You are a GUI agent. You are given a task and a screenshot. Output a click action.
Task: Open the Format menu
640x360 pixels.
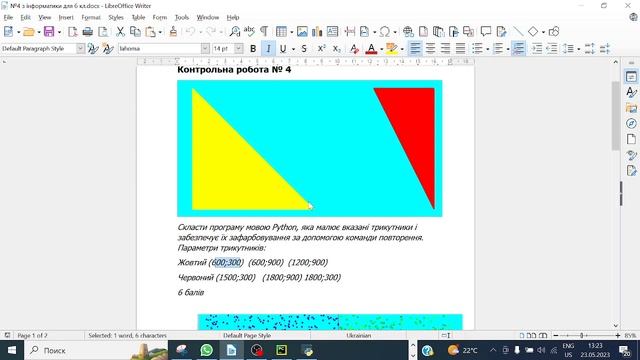tap(91, 18)
